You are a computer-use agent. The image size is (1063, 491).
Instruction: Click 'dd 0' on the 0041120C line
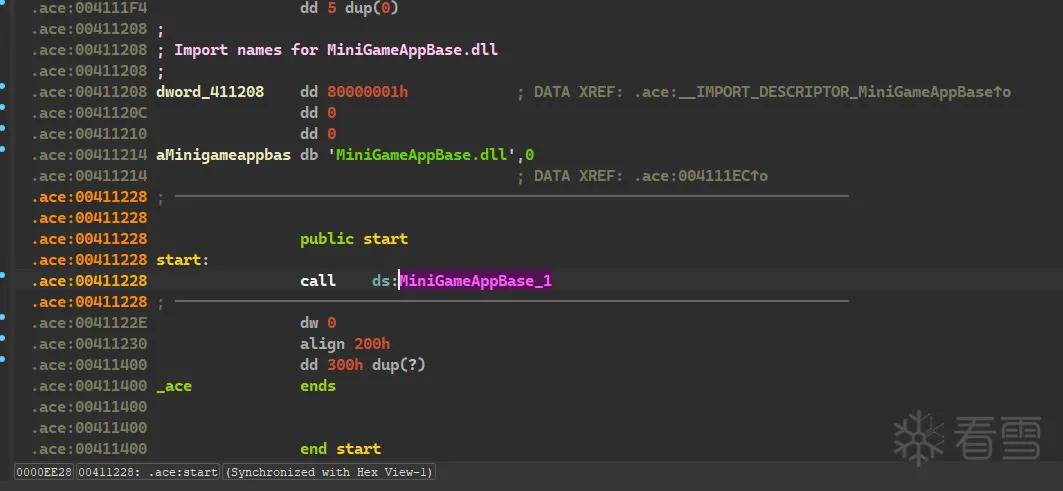(318, 113)
